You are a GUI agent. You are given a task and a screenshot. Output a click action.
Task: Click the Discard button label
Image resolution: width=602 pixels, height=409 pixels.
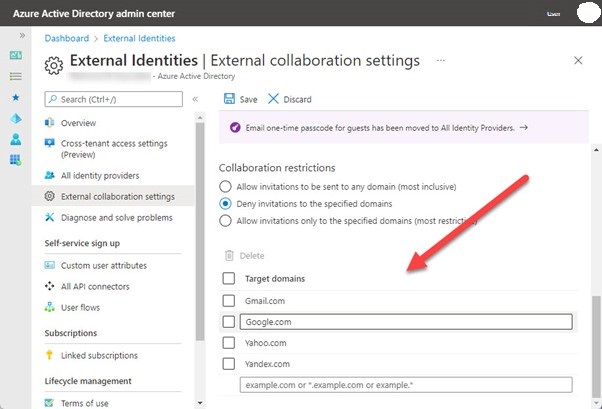[x=297, y=99]
